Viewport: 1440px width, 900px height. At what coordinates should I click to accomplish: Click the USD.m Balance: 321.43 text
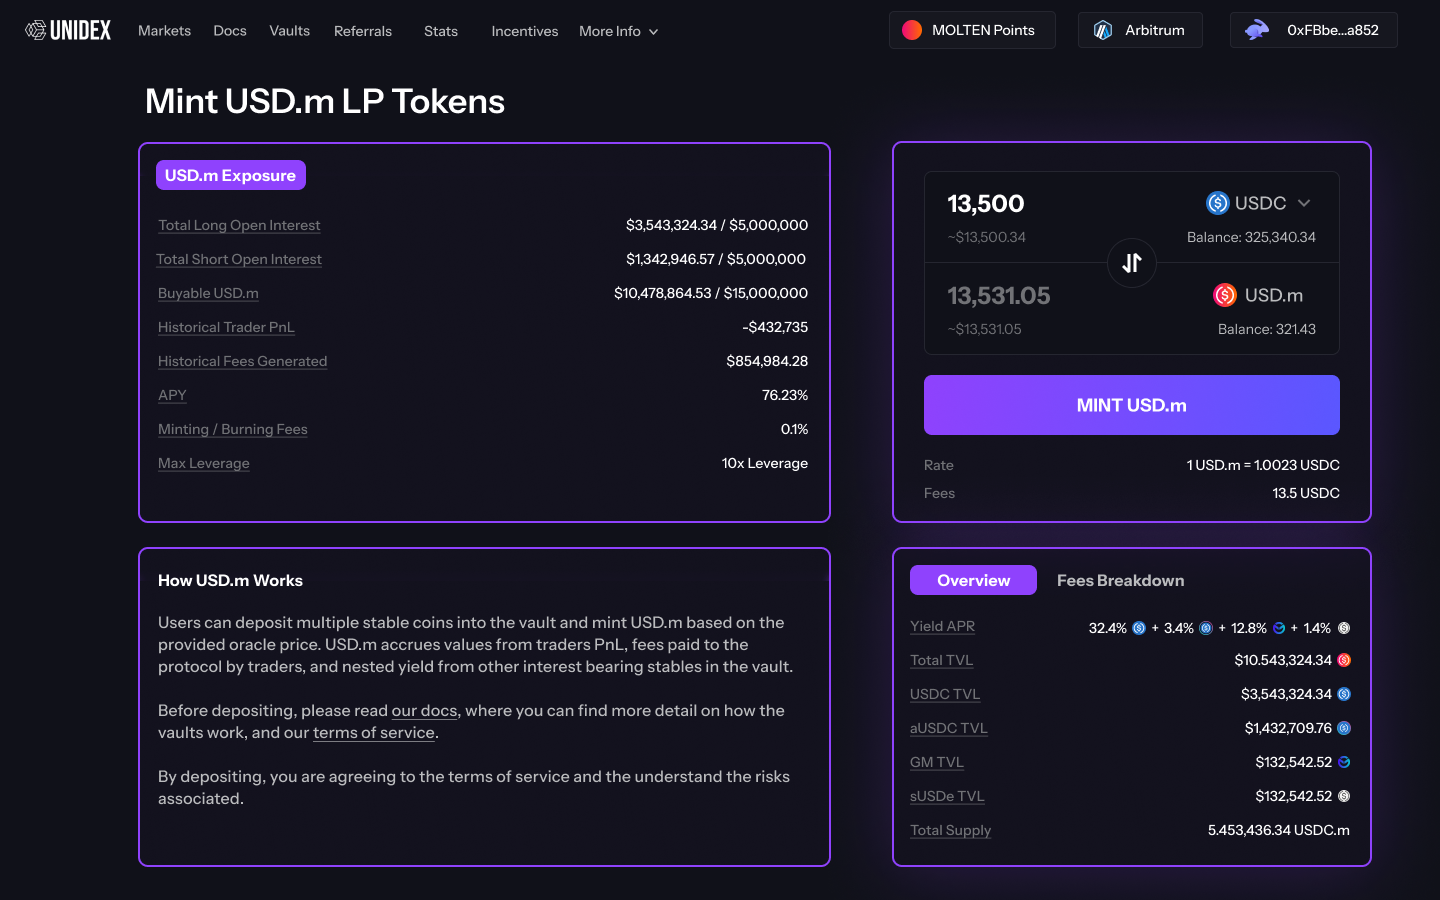1266,329
